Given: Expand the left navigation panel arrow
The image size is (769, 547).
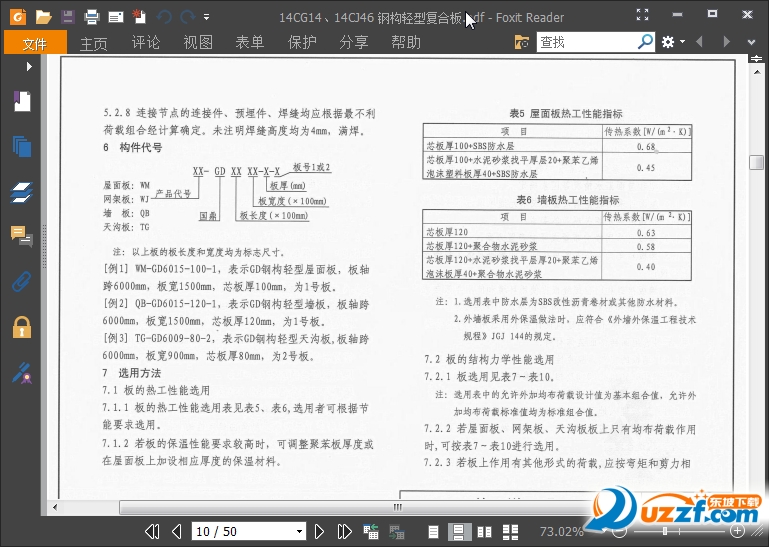Looking at the screenshot, I should click(29, 66).
